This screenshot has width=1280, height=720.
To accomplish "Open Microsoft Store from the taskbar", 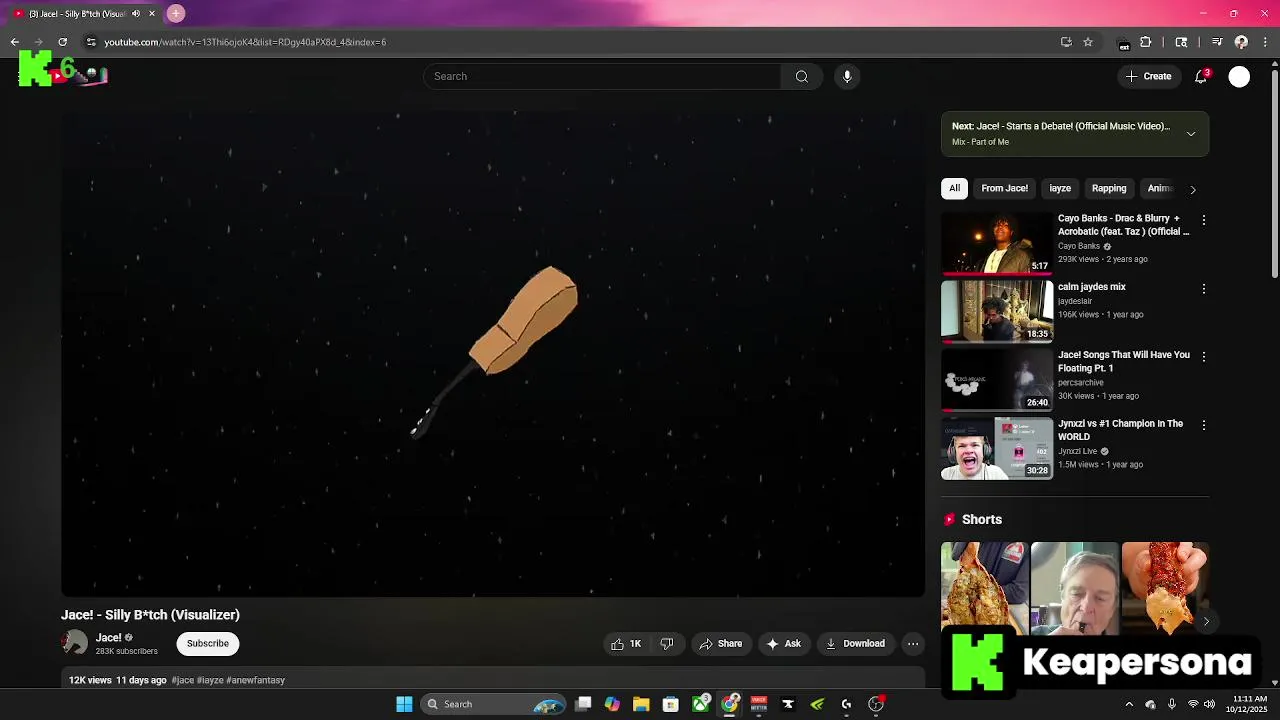I will coord(671,704).
